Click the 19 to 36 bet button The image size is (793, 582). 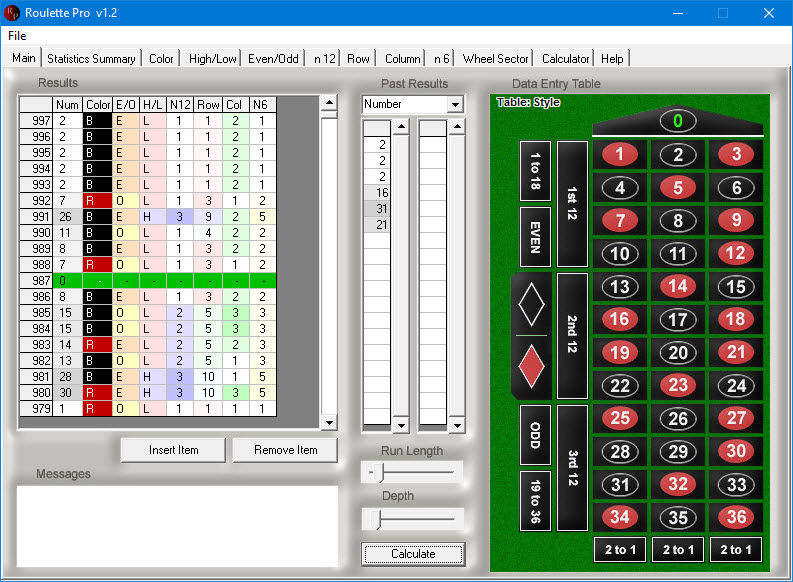point(535,501)
